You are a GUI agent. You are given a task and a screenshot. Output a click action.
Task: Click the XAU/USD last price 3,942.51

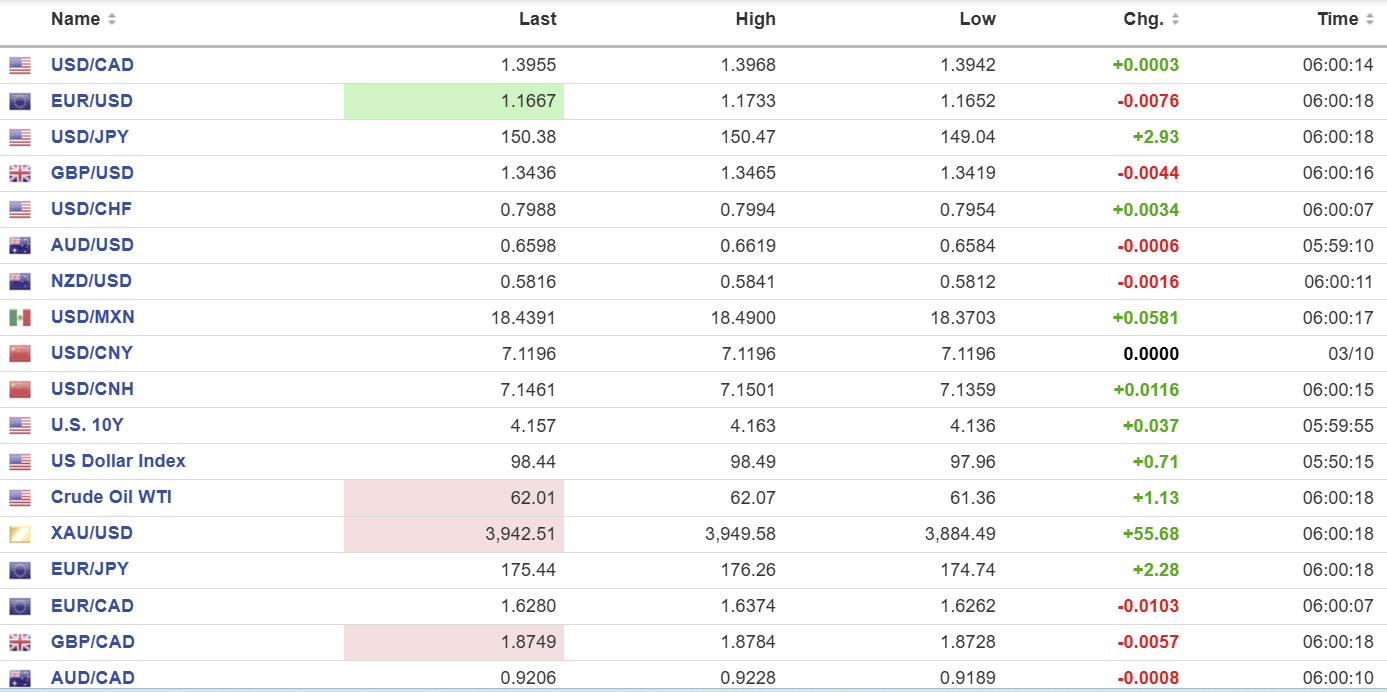click(519, 534)
